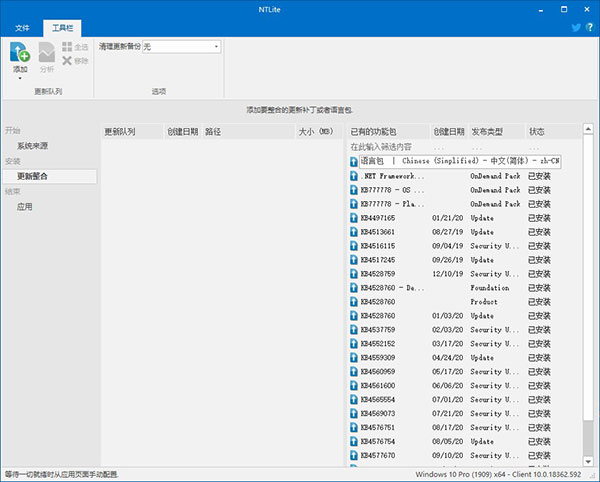Select the .NET Framework... row text
Viewport: 600px width, 482px height.
tap(392, 176)
